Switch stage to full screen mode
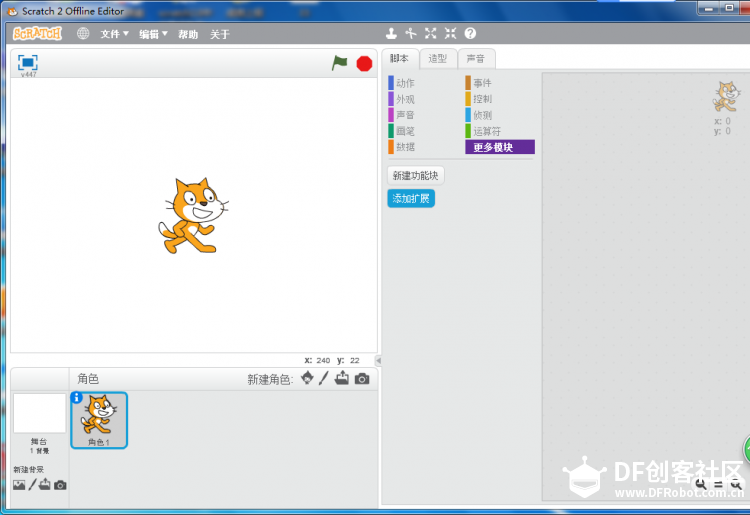 28,62
